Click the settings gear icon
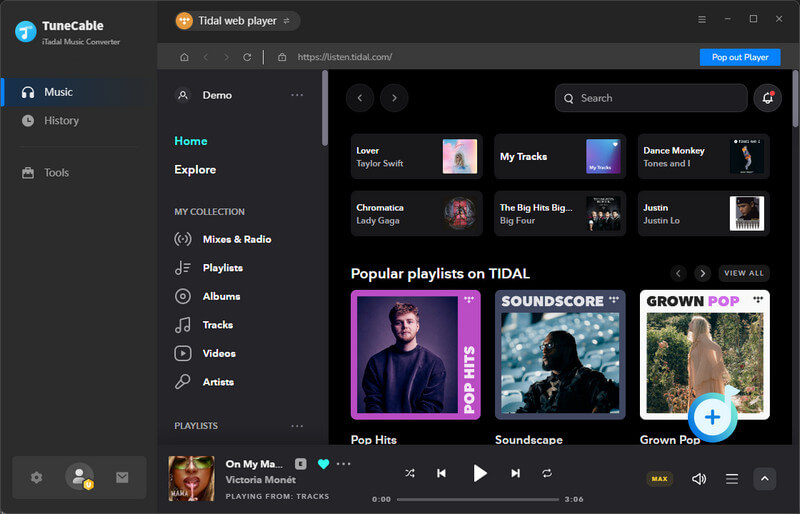This screenshot has height=514, width=800. coord(36,478)
